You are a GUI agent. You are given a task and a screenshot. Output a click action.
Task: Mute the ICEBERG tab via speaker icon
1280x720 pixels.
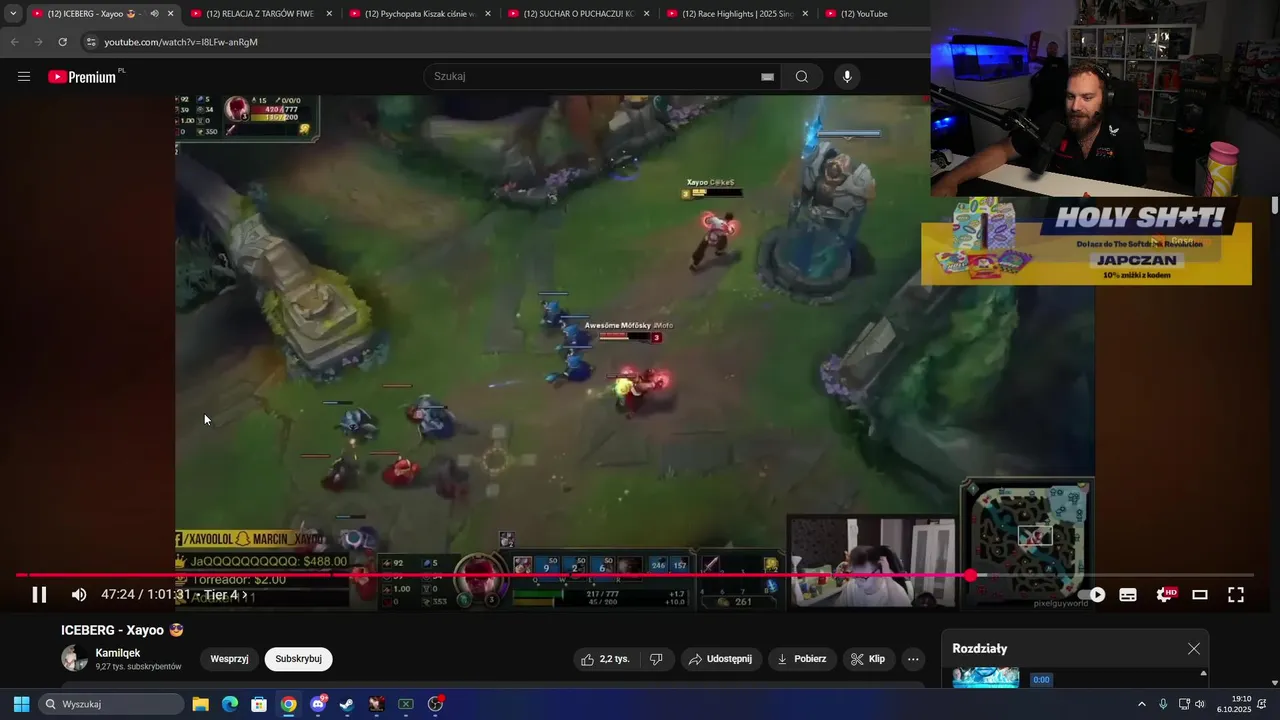(x=154, y=14)
